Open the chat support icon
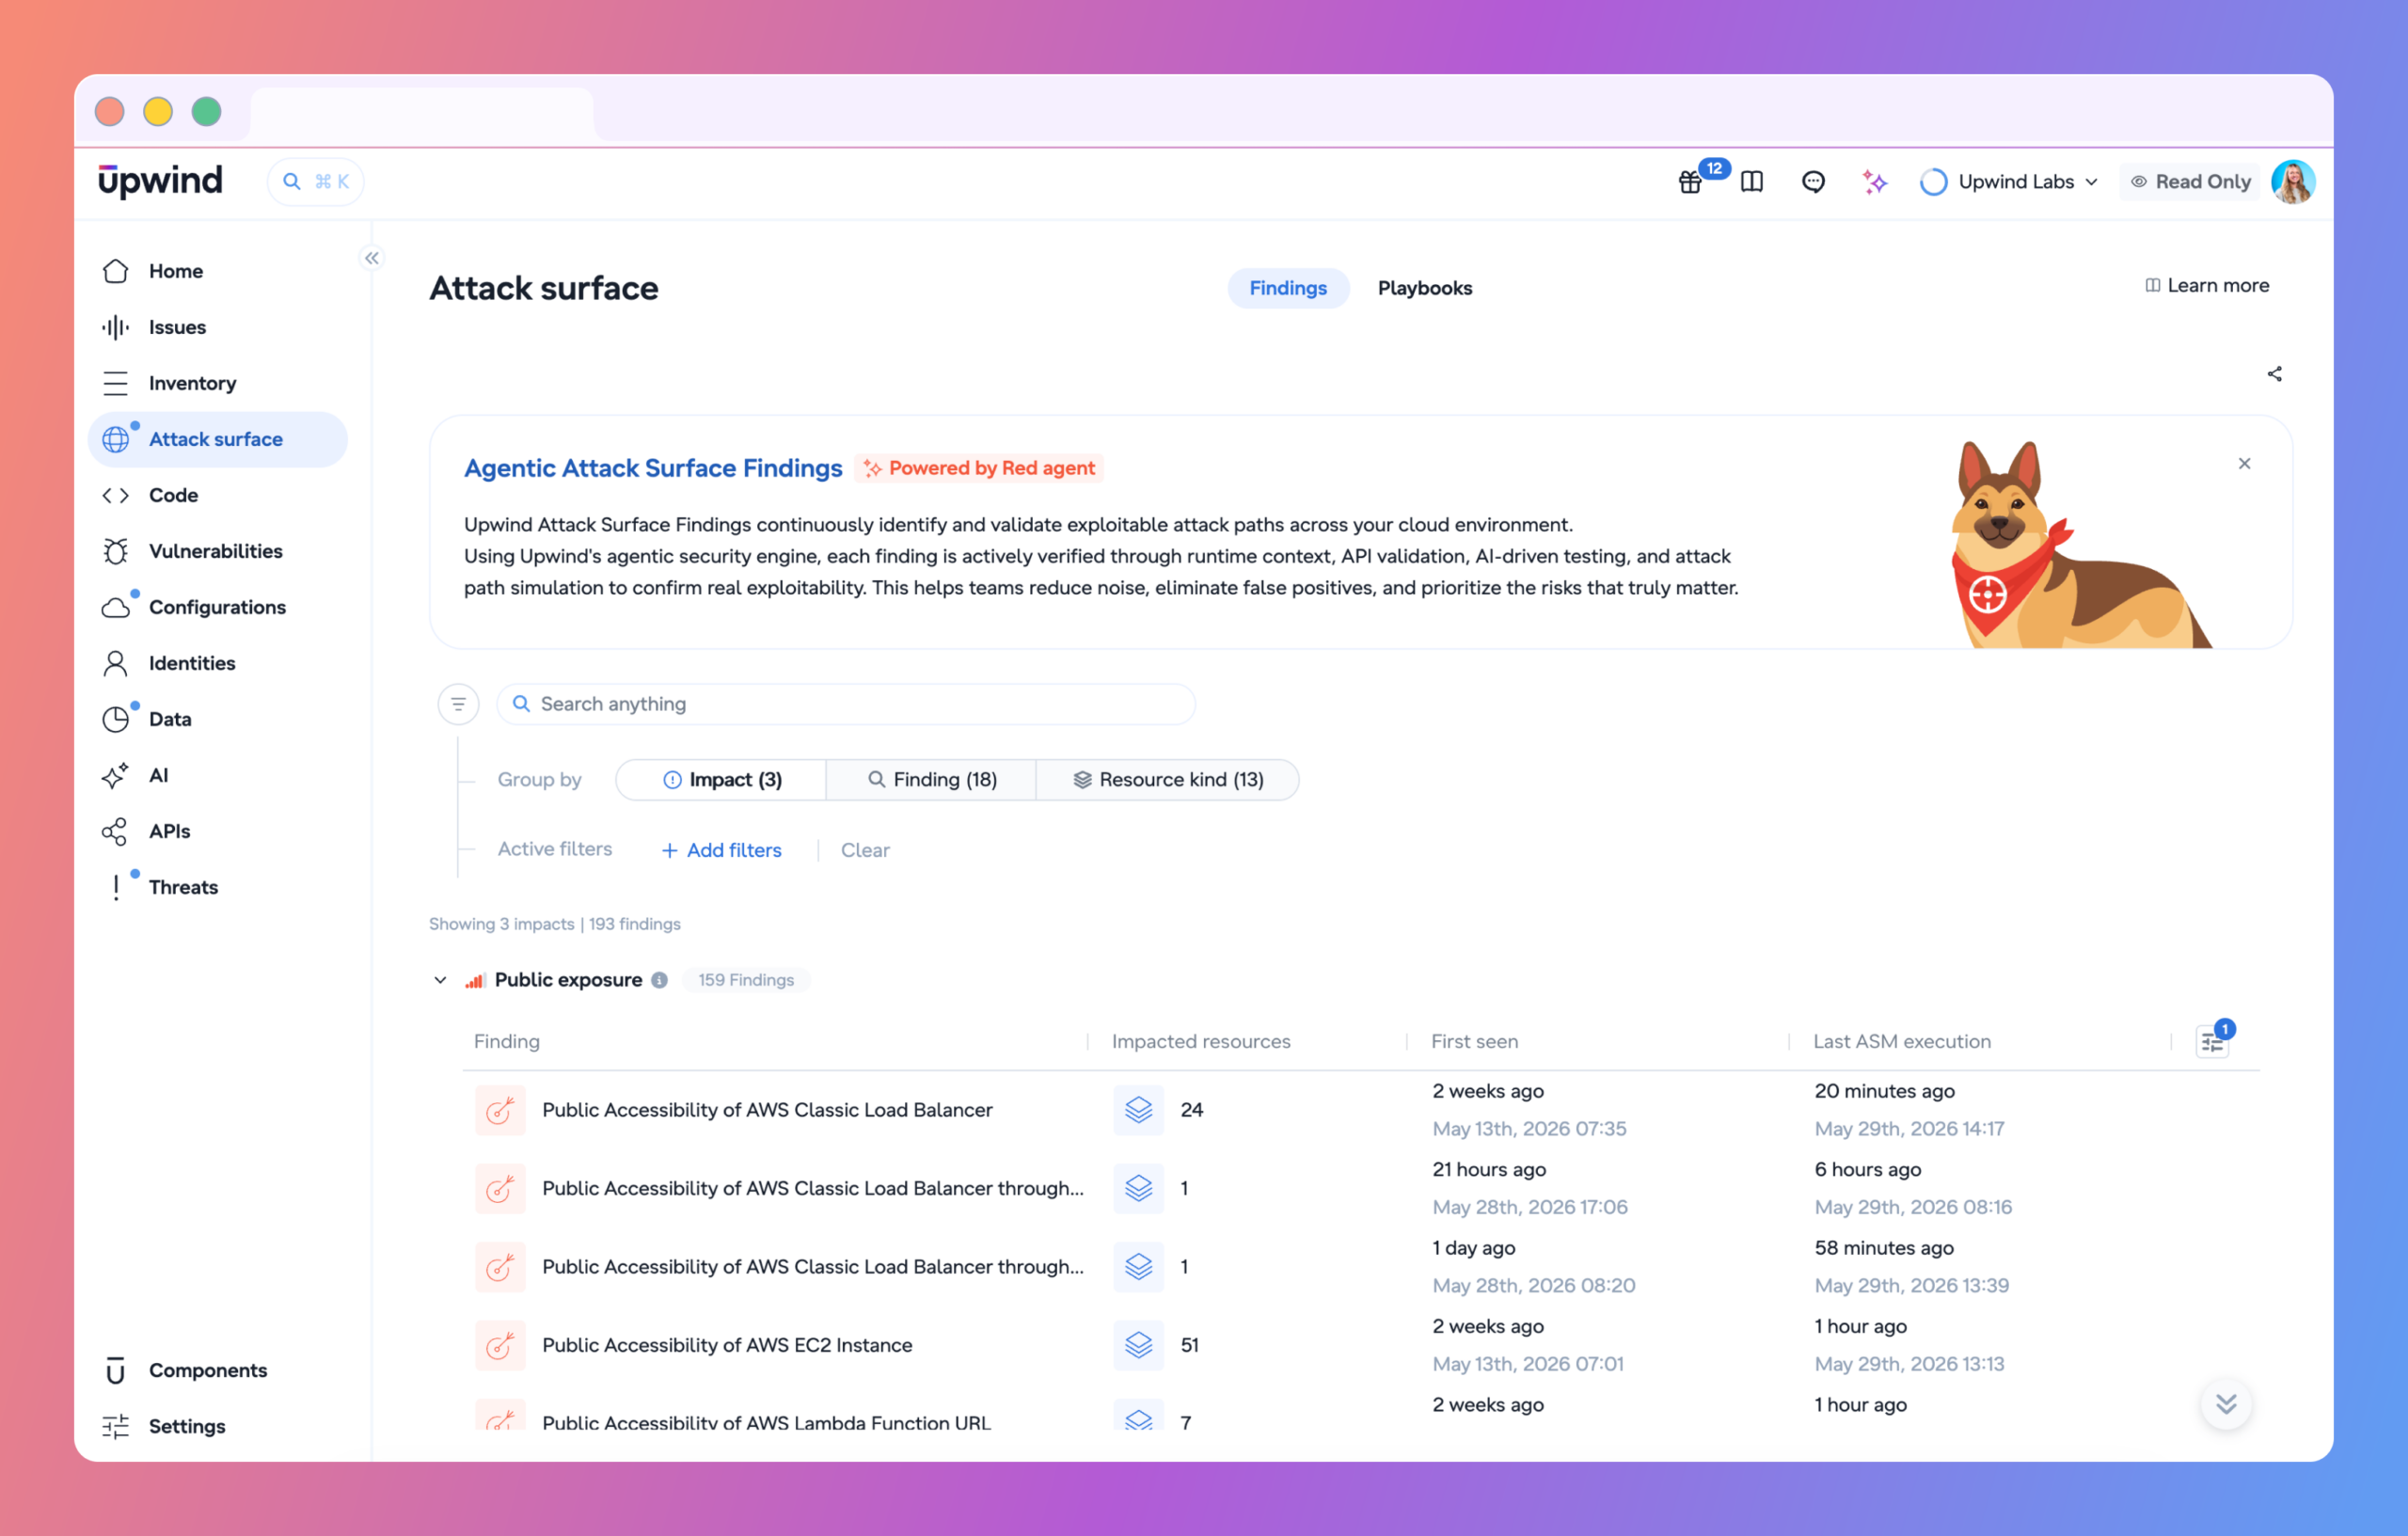Image resolution: width=2408 pixels, height=1536 pixels. pyautogui.click(x=1813, y=182)
